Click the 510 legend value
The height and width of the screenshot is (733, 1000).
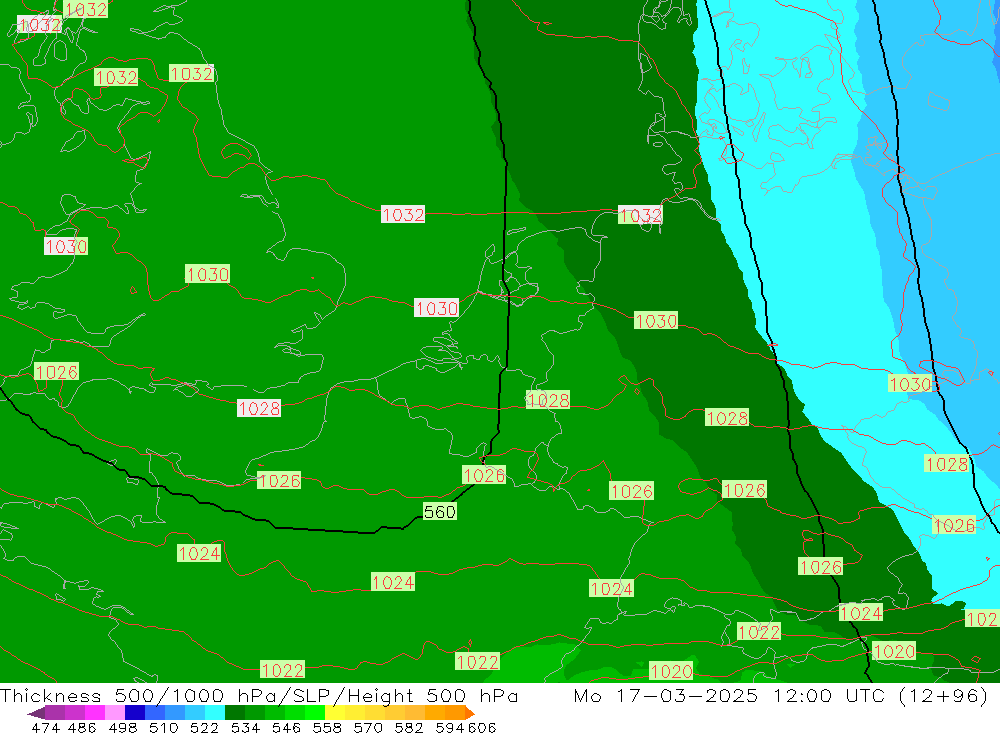tap(163, 727)
